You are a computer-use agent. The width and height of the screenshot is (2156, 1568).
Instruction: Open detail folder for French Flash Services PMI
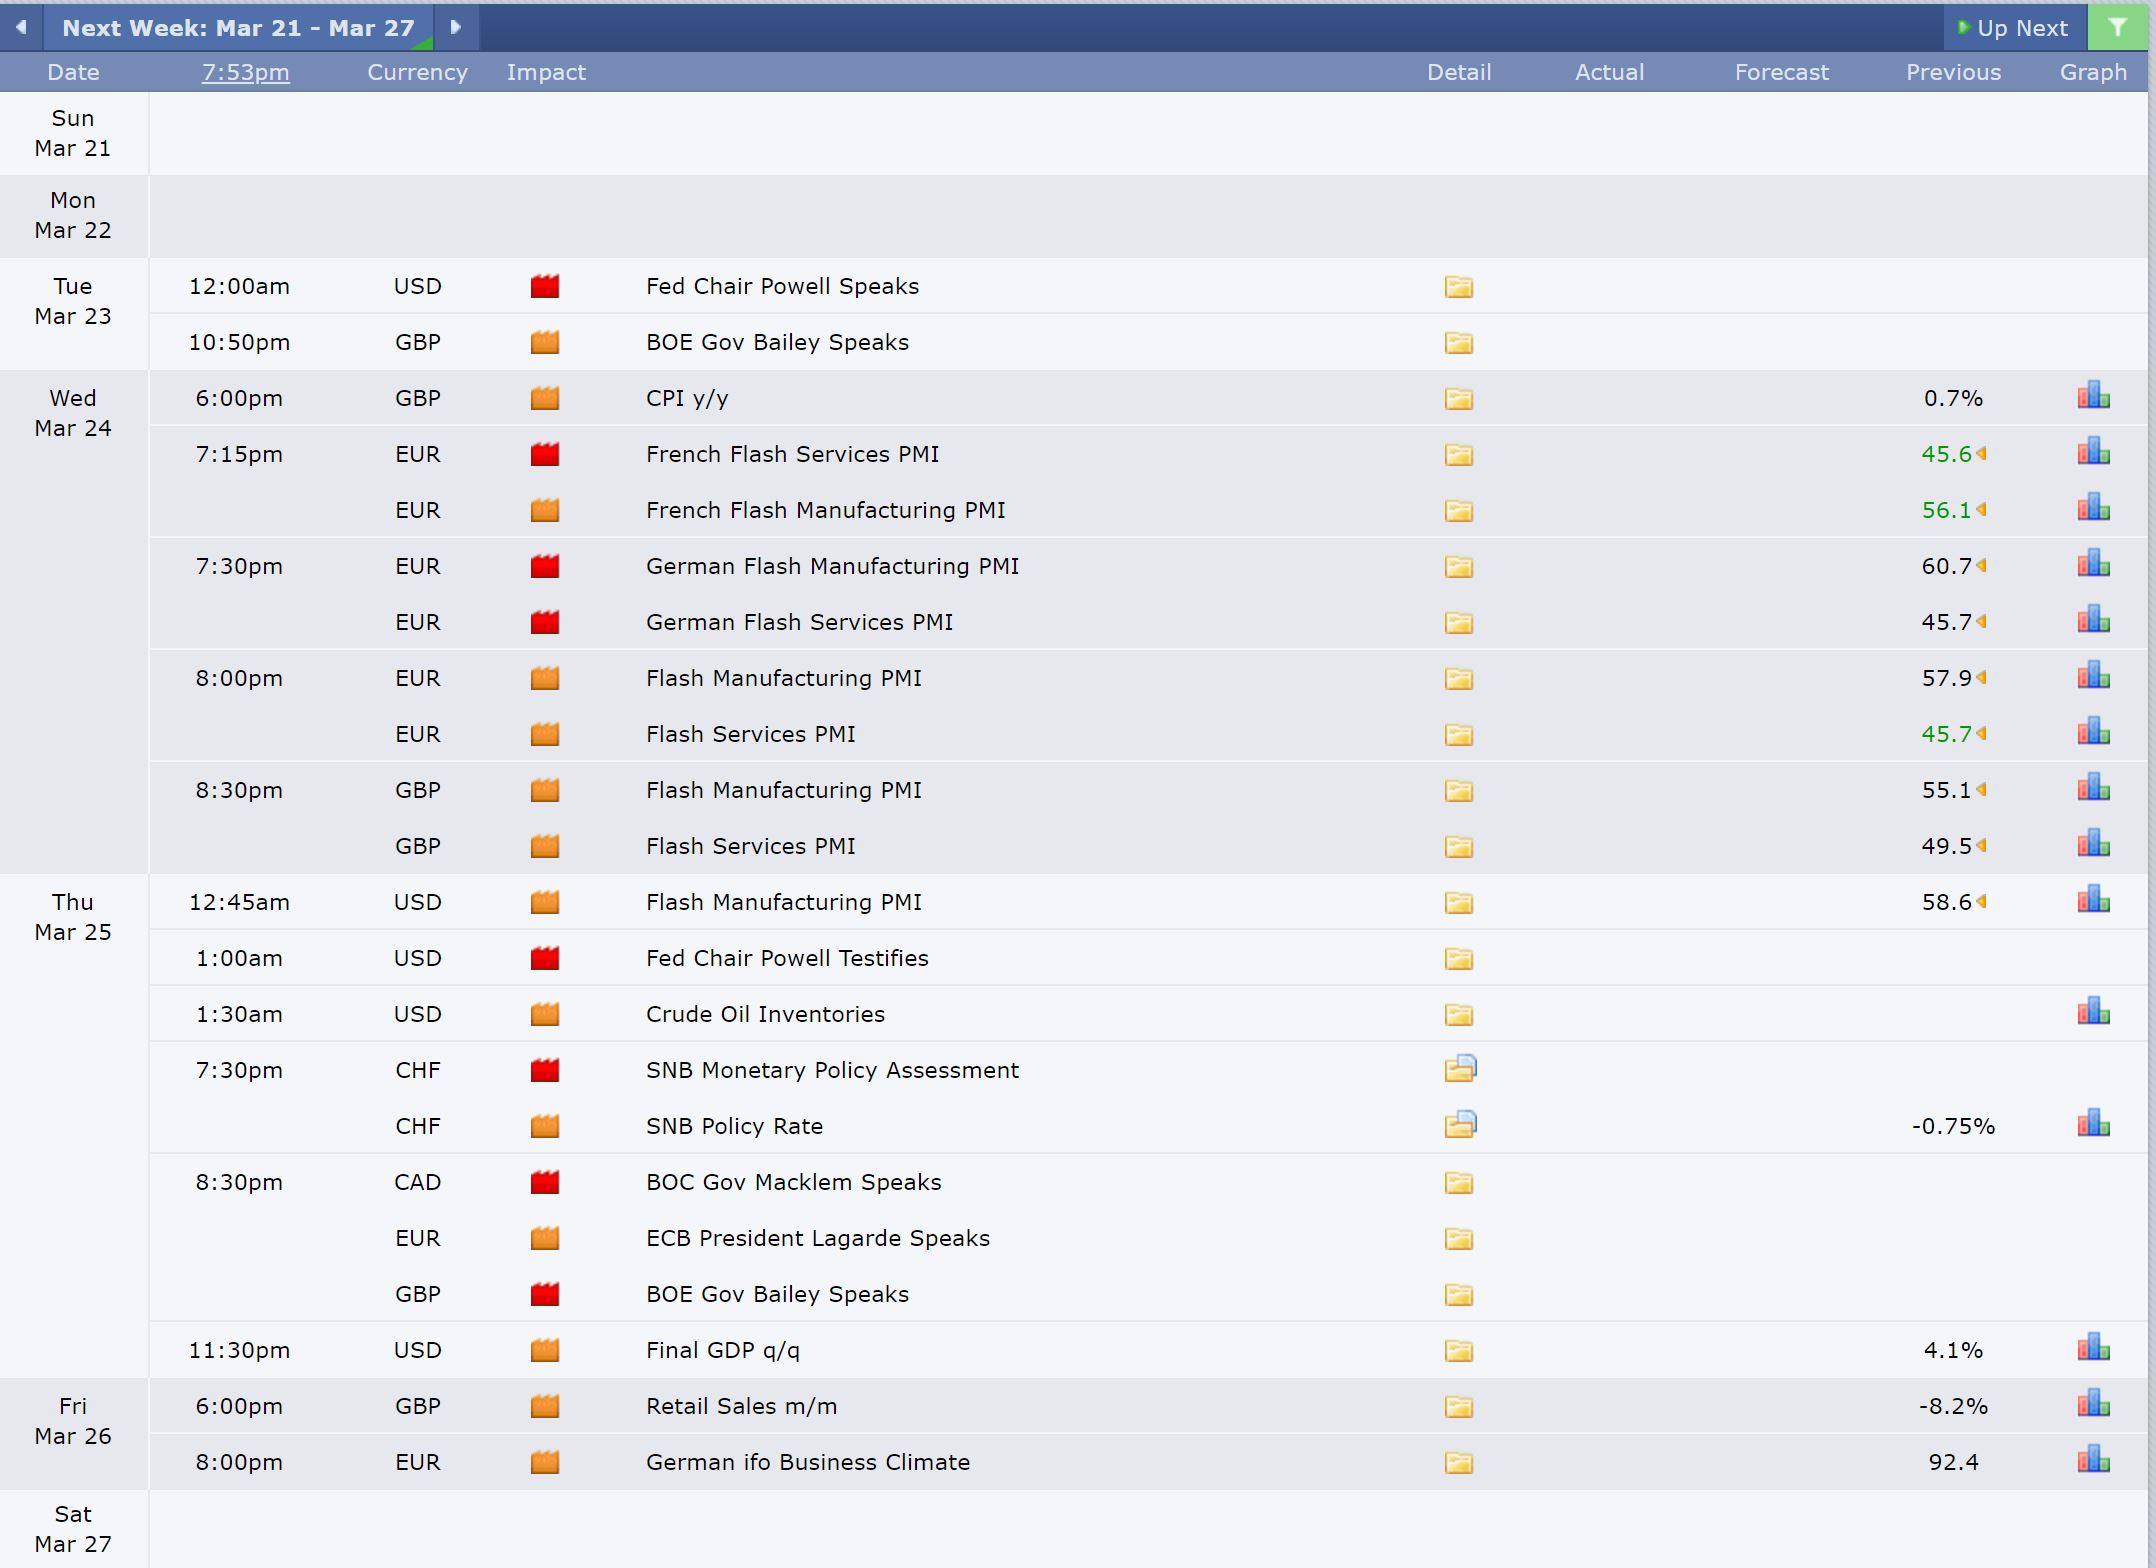click(x=1458, y=455)
